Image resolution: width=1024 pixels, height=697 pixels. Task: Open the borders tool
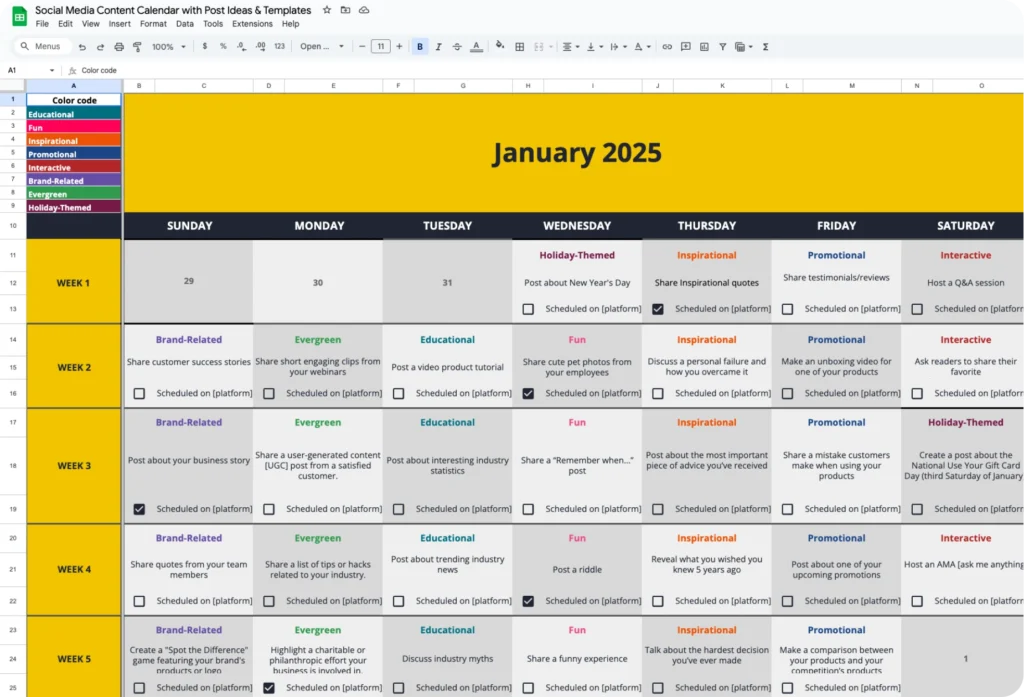click(519, 46)
